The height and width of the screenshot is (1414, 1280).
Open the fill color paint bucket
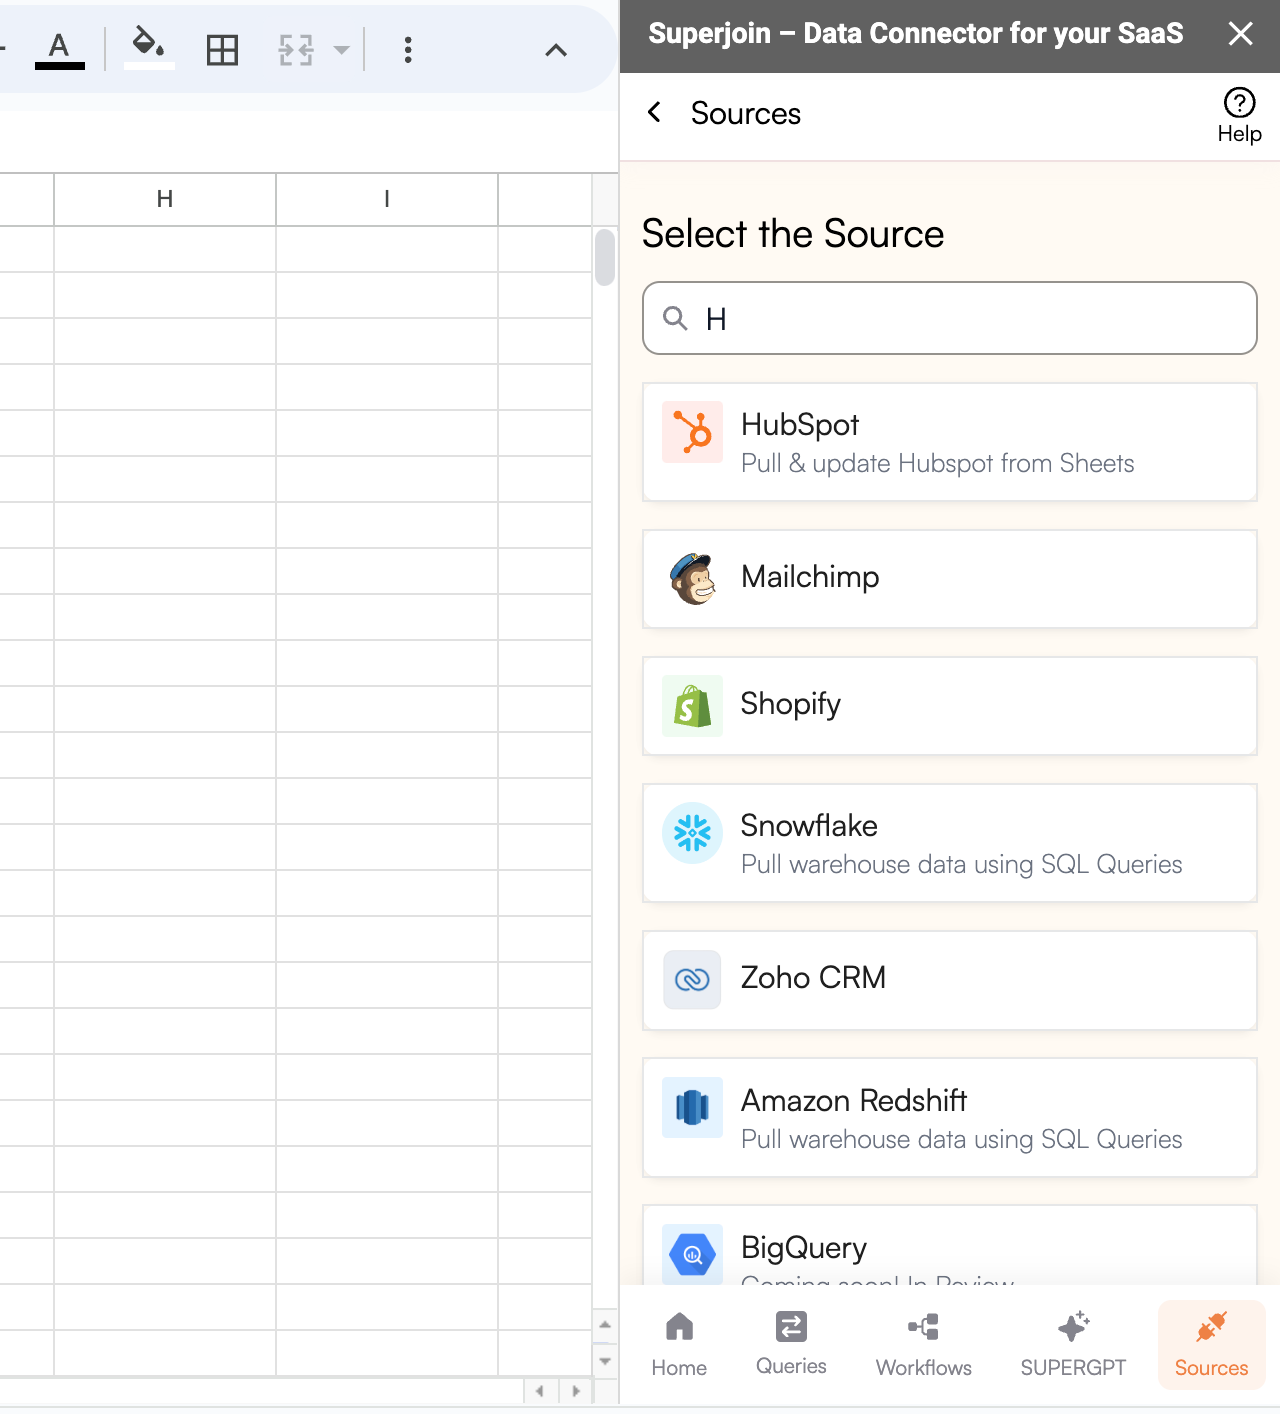(x=149, y=48)
